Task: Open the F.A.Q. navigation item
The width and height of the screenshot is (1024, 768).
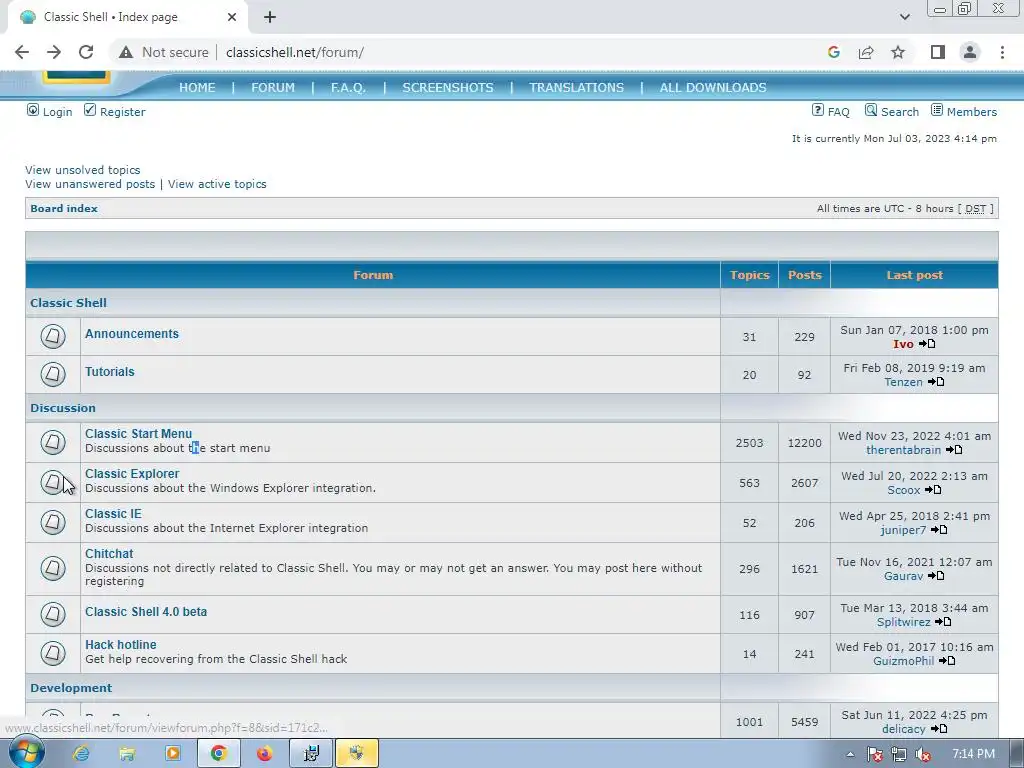Action: 348,88
